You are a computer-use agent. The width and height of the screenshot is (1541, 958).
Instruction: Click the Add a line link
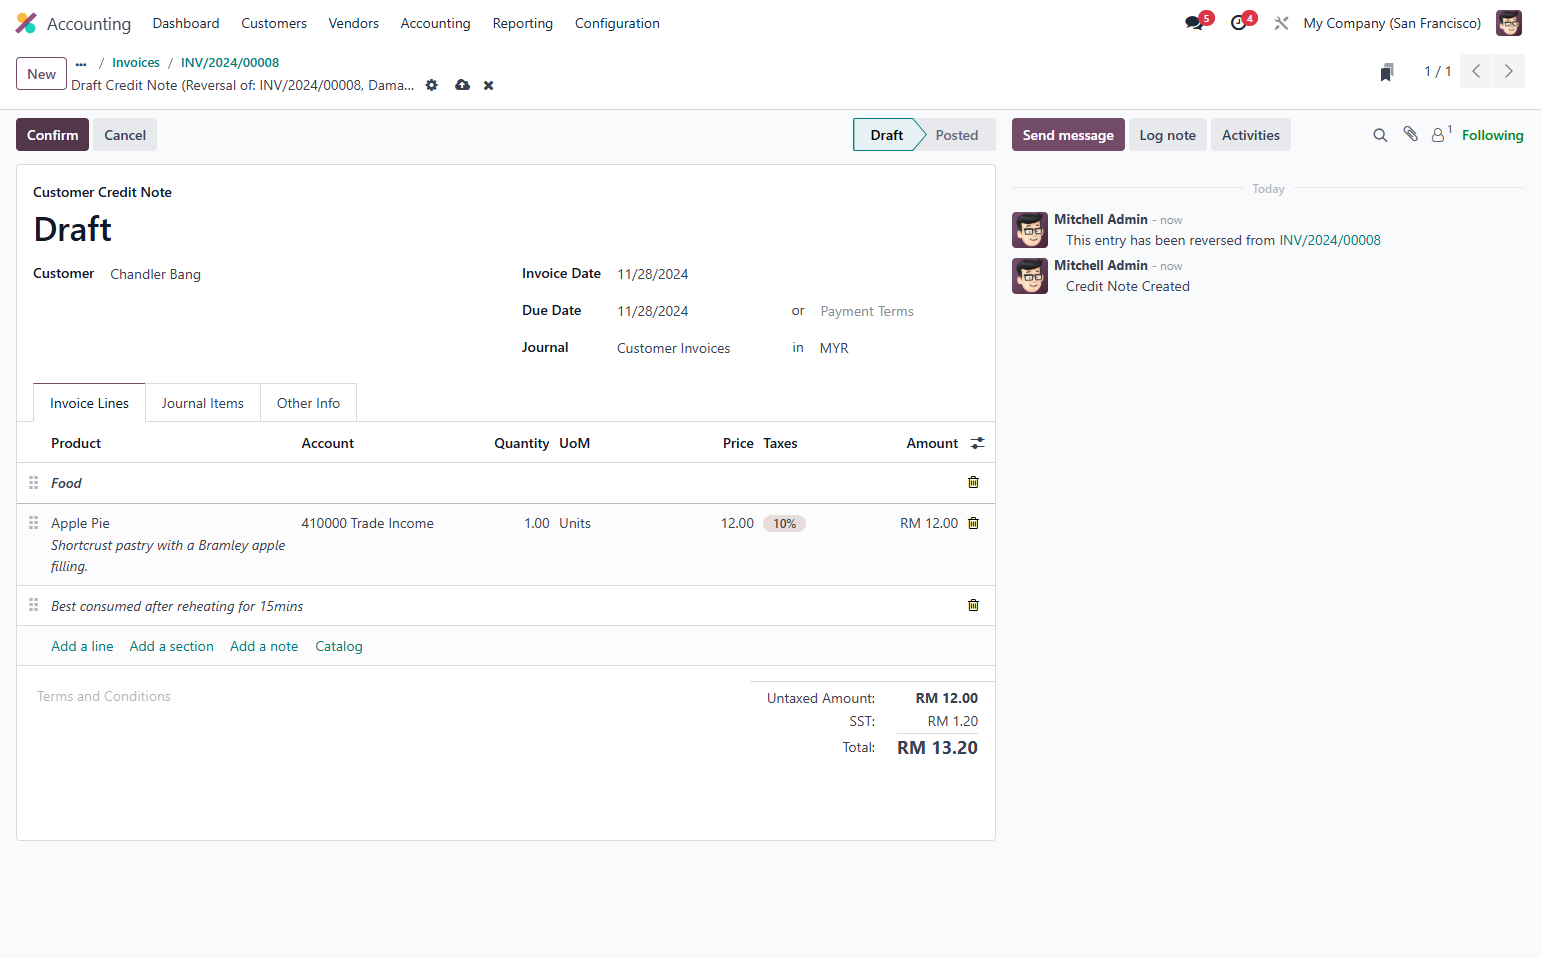(x=82, y=646)
